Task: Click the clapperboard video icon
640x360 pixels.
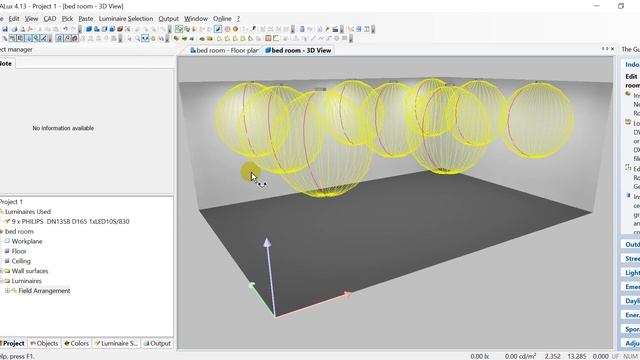Action: 335,29
